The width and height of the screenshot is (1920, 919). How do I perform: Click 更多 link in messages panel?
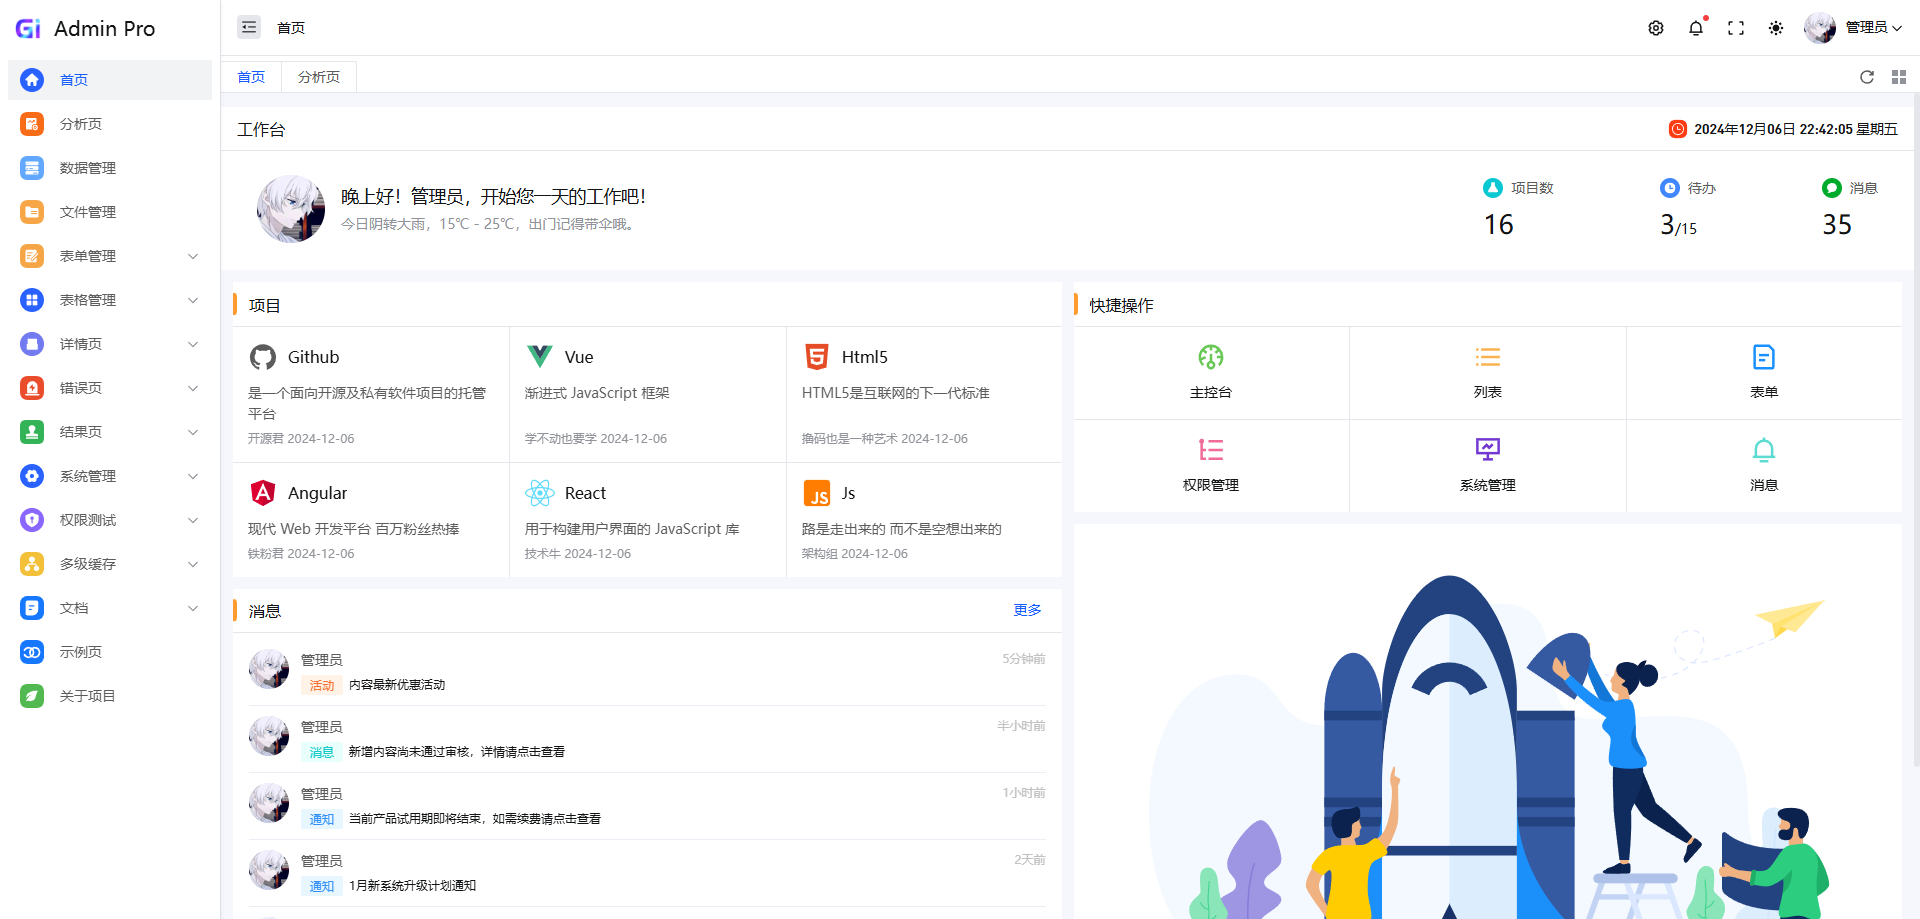pyautogui.click(x=1027, y=610)
